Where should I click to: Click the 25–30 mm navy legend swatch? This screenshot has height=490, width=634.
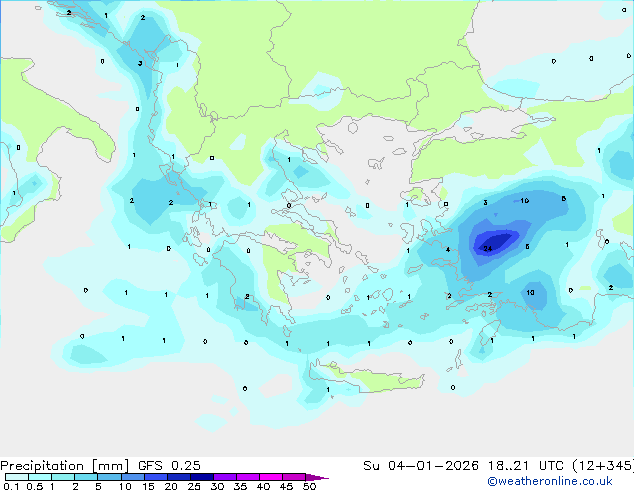[x=202, y=477]
